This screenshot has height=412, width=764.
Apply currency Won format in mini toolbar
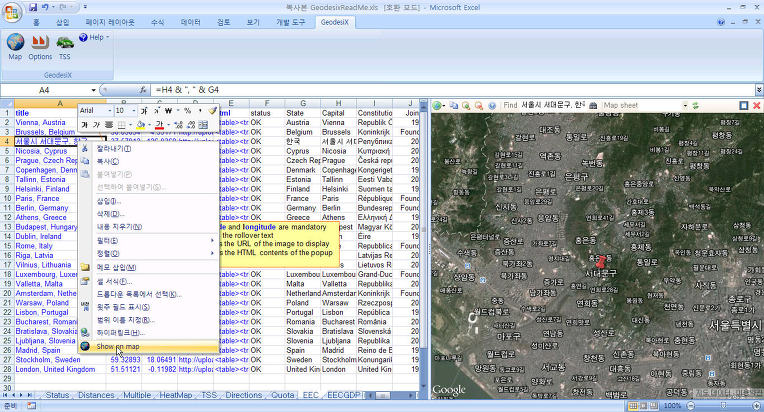pos(169,111)
